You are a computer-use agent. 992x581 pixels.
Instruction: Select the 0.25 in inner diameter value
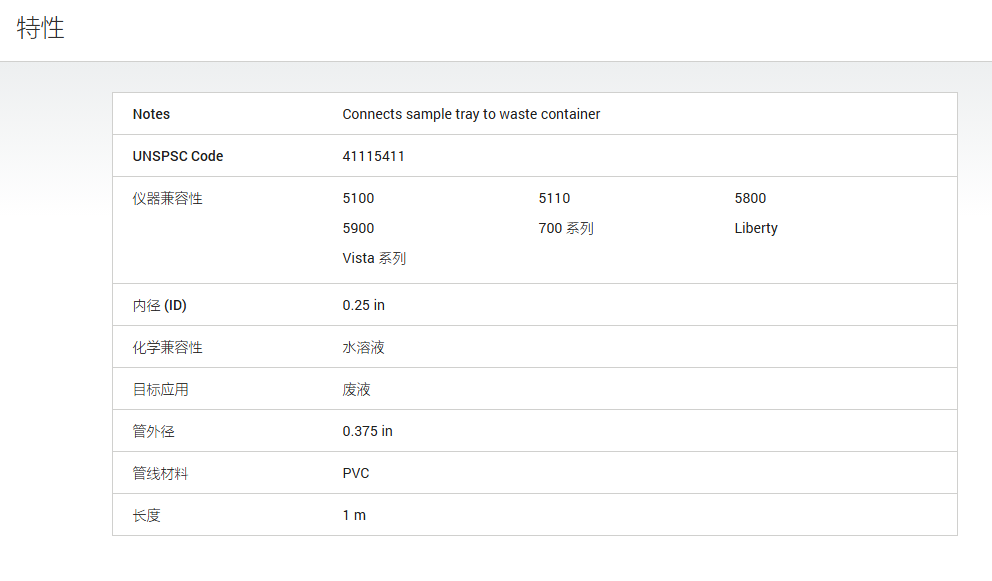coord(363,305)
